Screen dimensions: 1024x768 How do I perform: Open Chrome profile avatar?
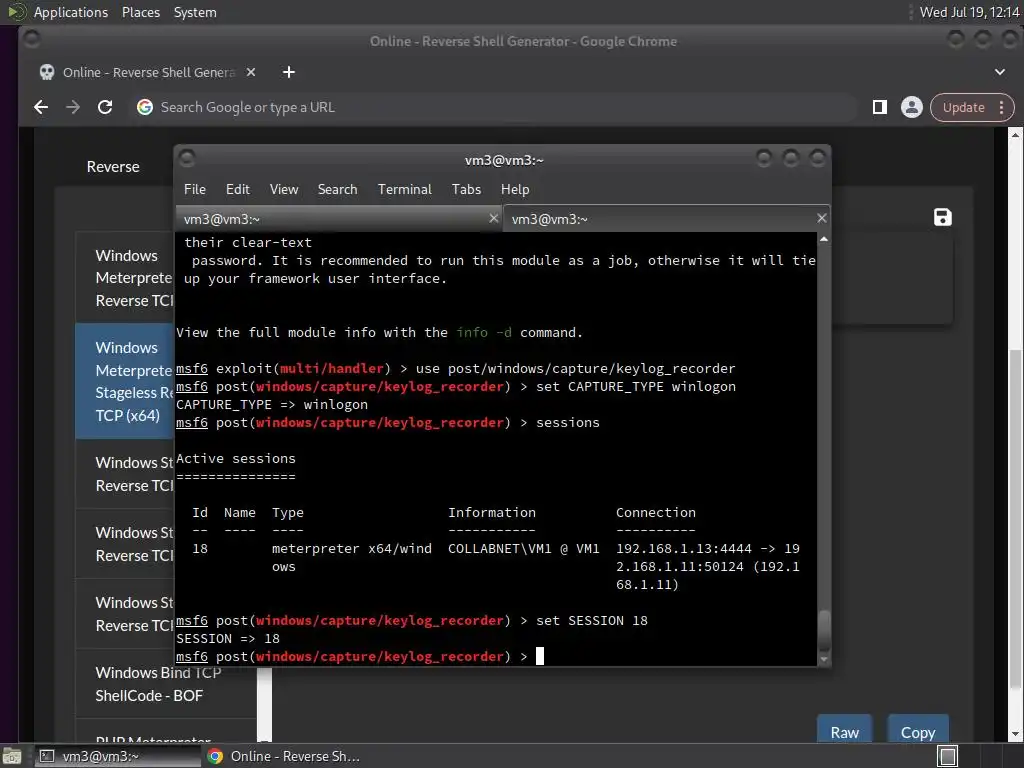[912, 107]
